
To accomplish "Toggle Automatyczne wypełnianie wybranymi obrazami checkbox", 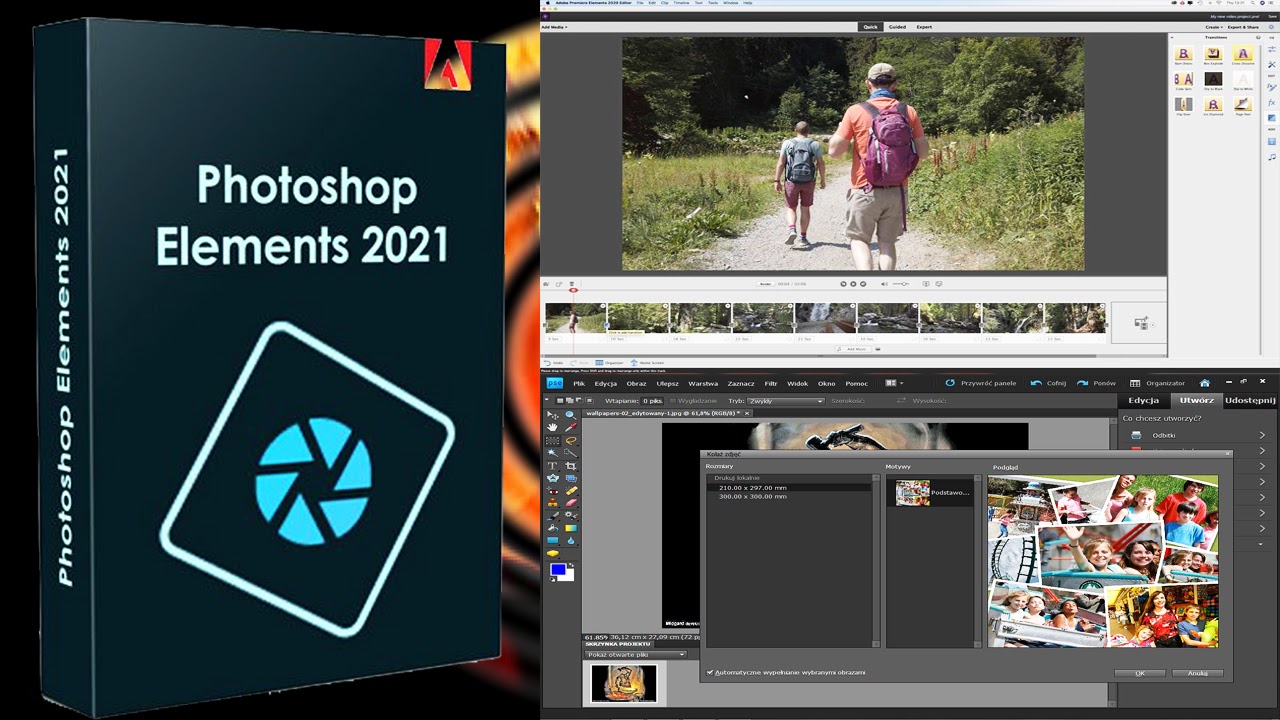I will tap(710, 672).
